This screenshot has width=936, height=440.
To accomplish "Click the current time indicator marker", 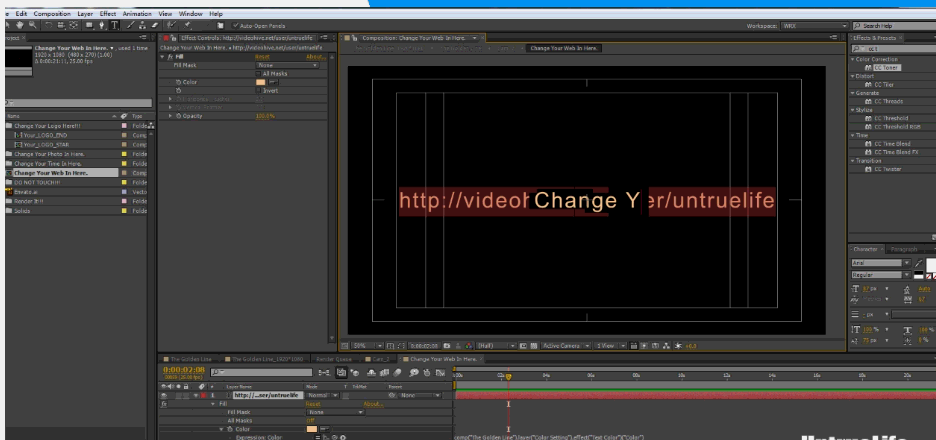I will (509, 376).
